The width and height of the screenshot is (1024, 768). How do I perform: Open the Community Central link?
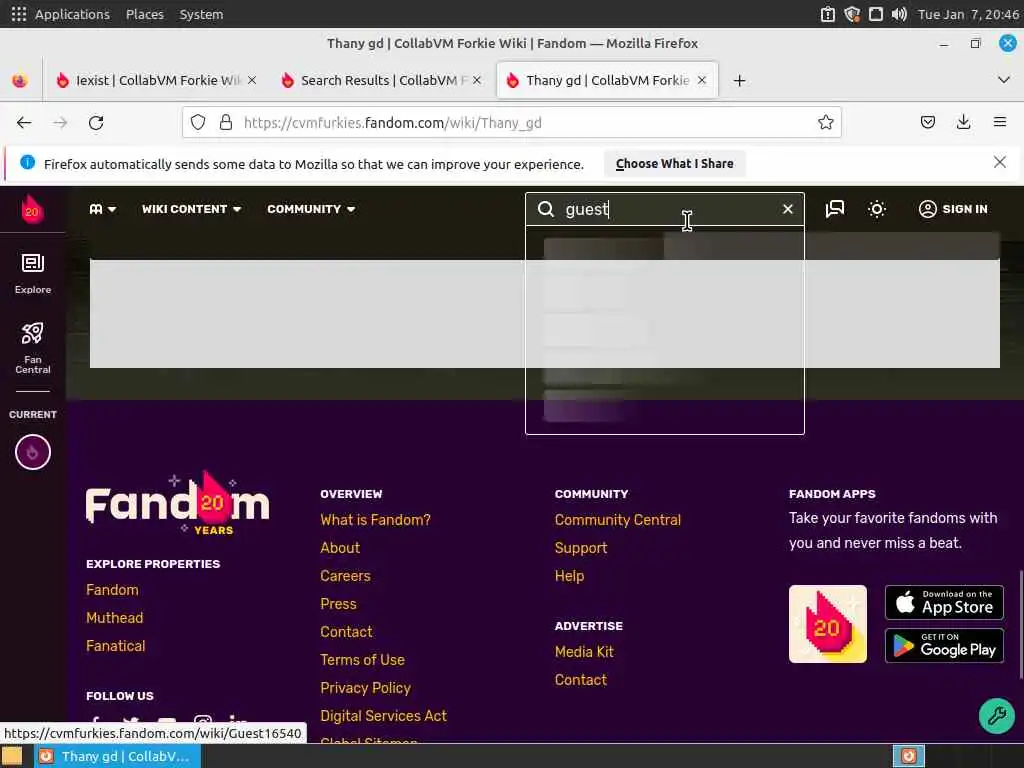click(618, 520)
